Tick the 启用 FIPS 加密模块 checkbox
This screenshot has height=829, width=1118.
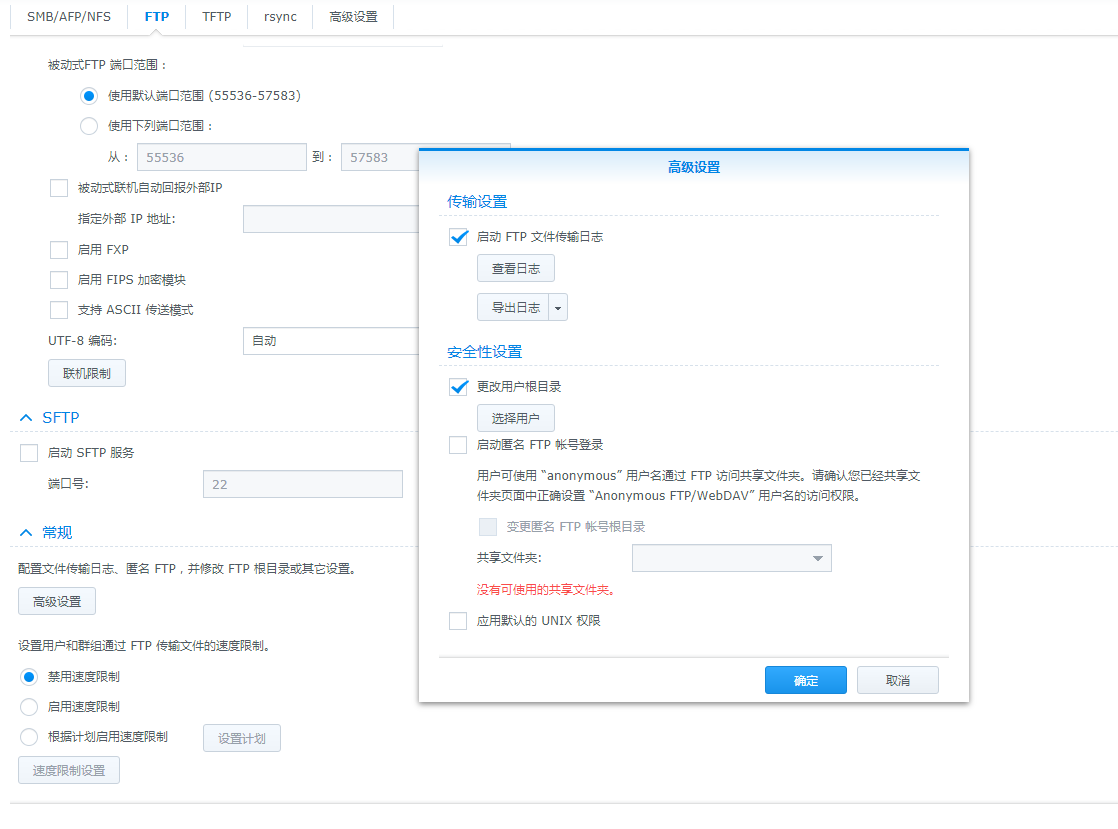tap(59, 280)
